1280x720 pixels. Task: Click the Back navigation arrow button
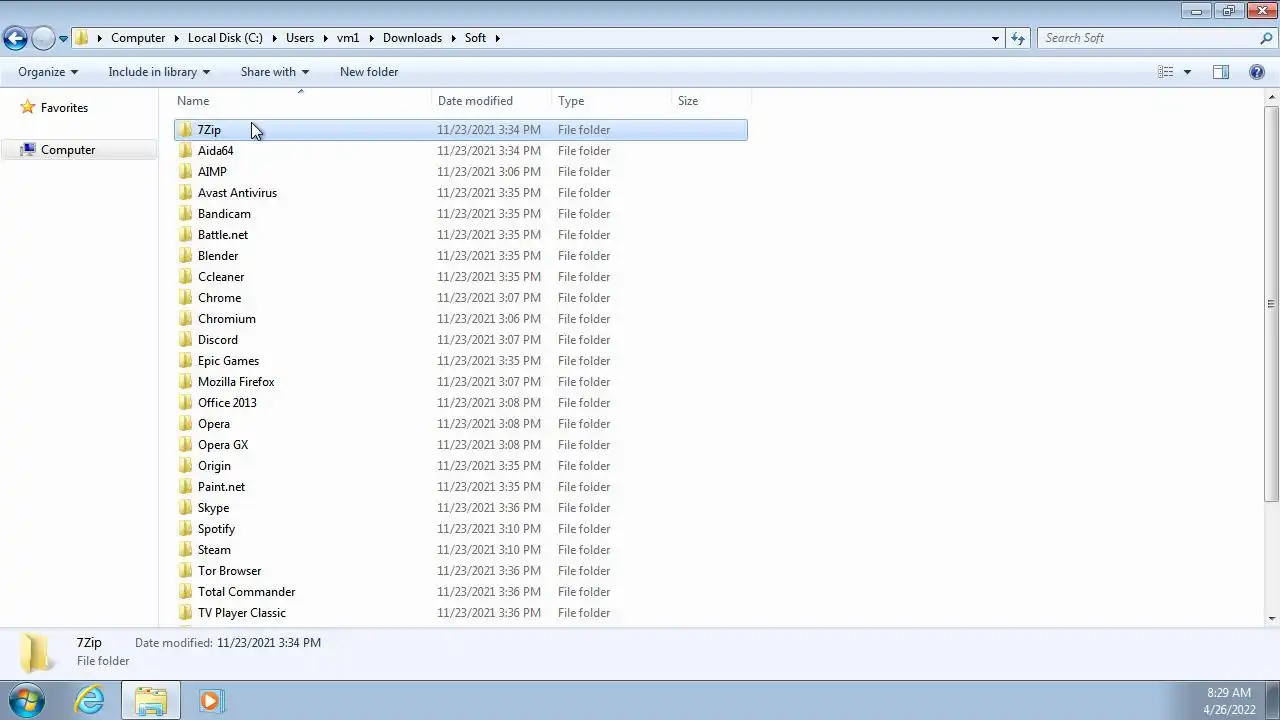tap(15, 38)
